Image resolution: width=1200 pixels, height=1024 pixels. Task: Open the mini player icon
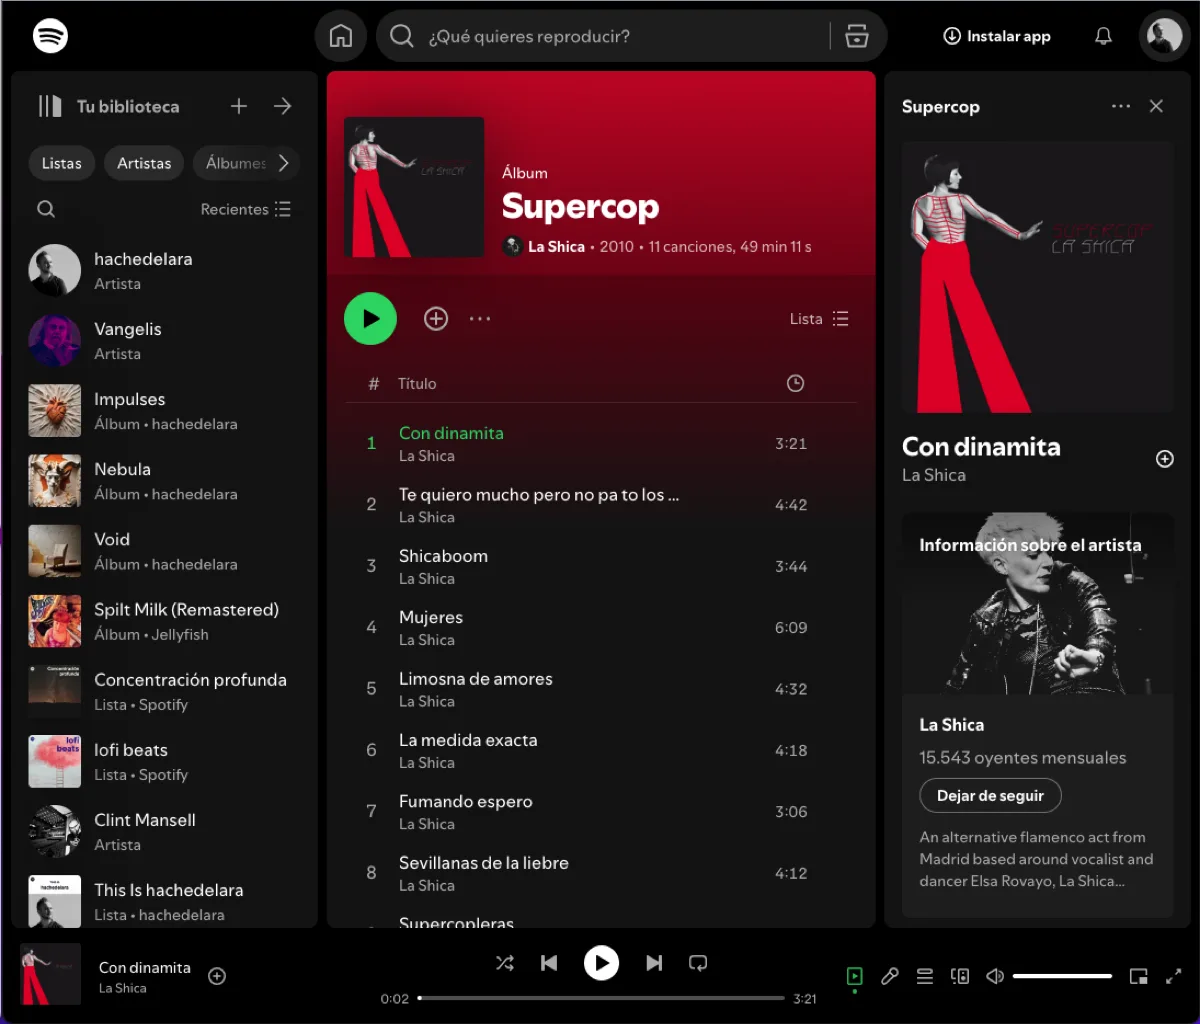[1138, 976]
